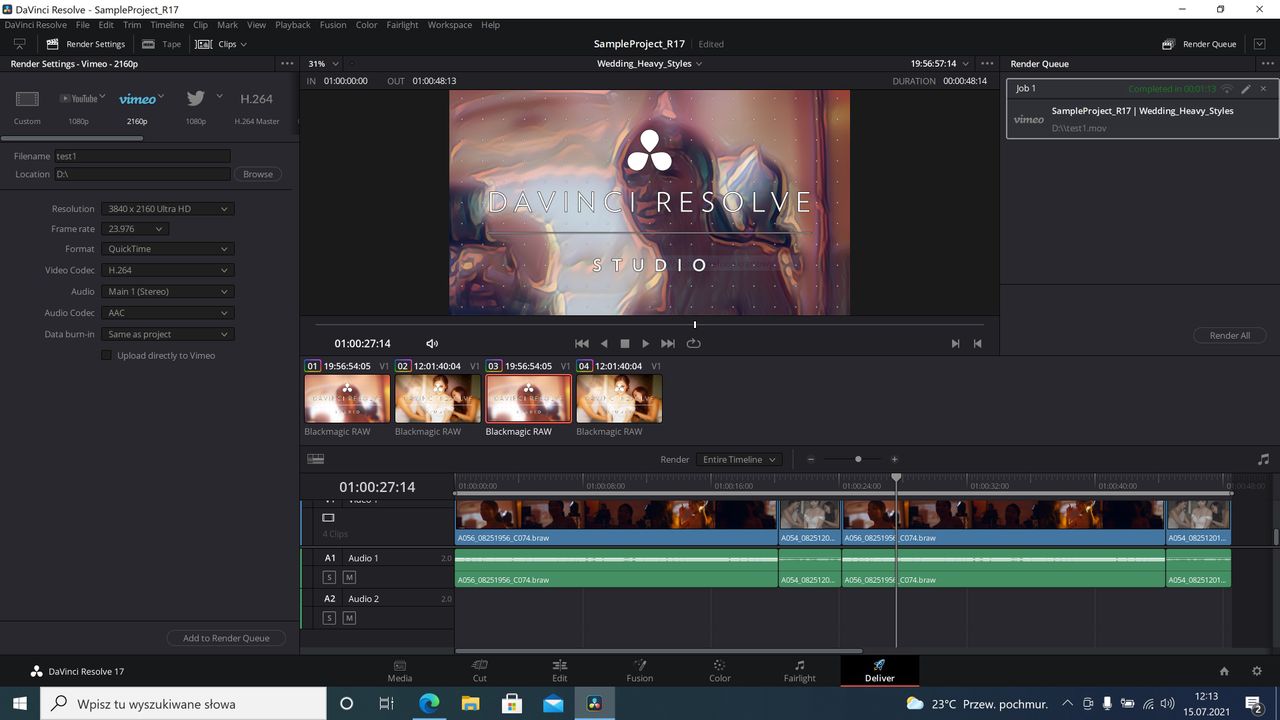Select clip 03 thumbnail
The height and width of the screenshot is (720, 1280).
[528, 398]
